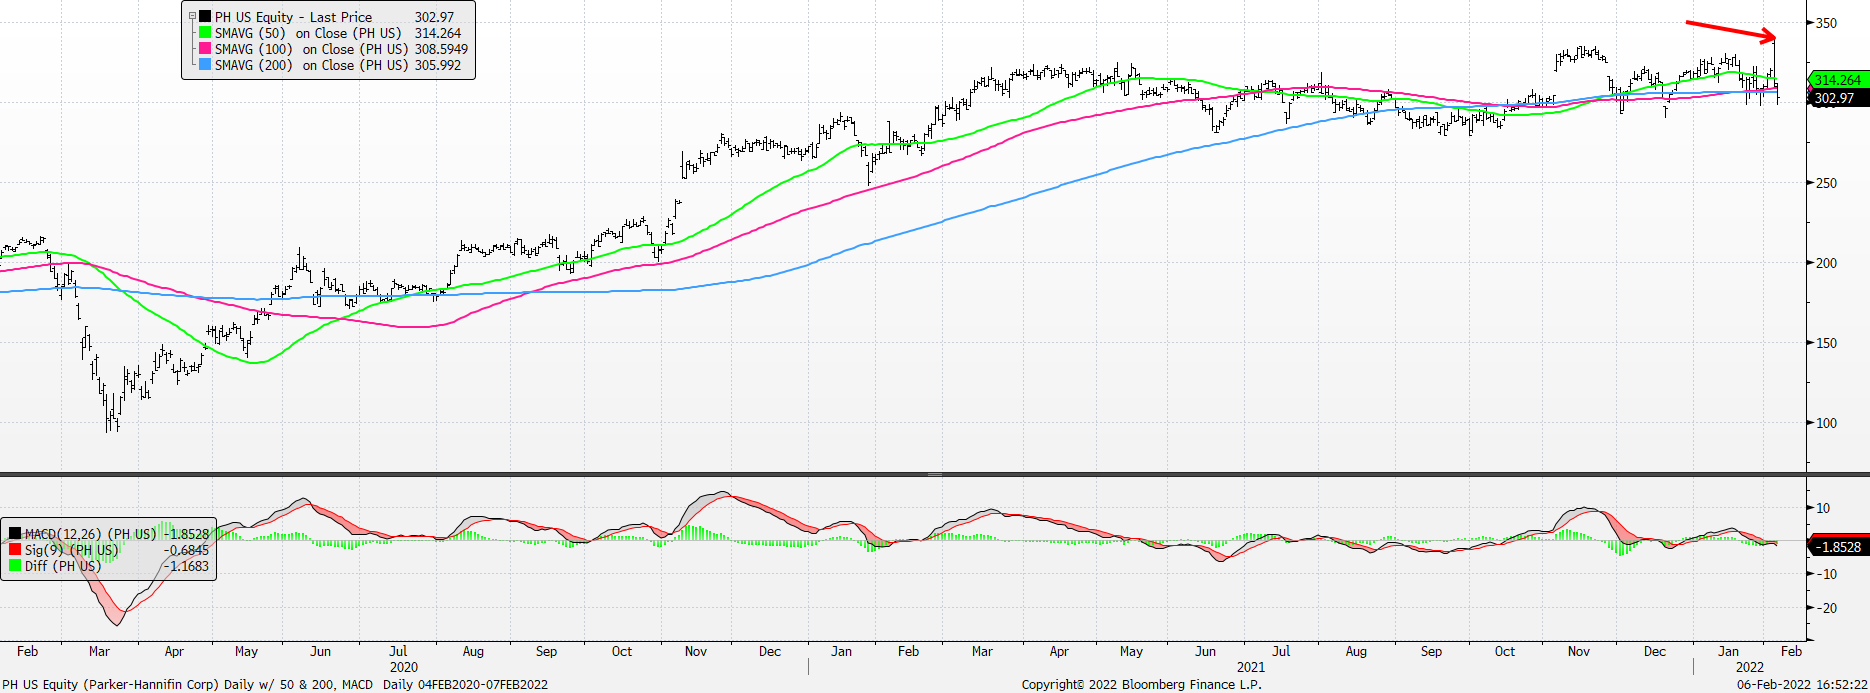The image size is (1870, 693).
Task: Click the 2020 year label on time axis
Action: tap(403, 667)
